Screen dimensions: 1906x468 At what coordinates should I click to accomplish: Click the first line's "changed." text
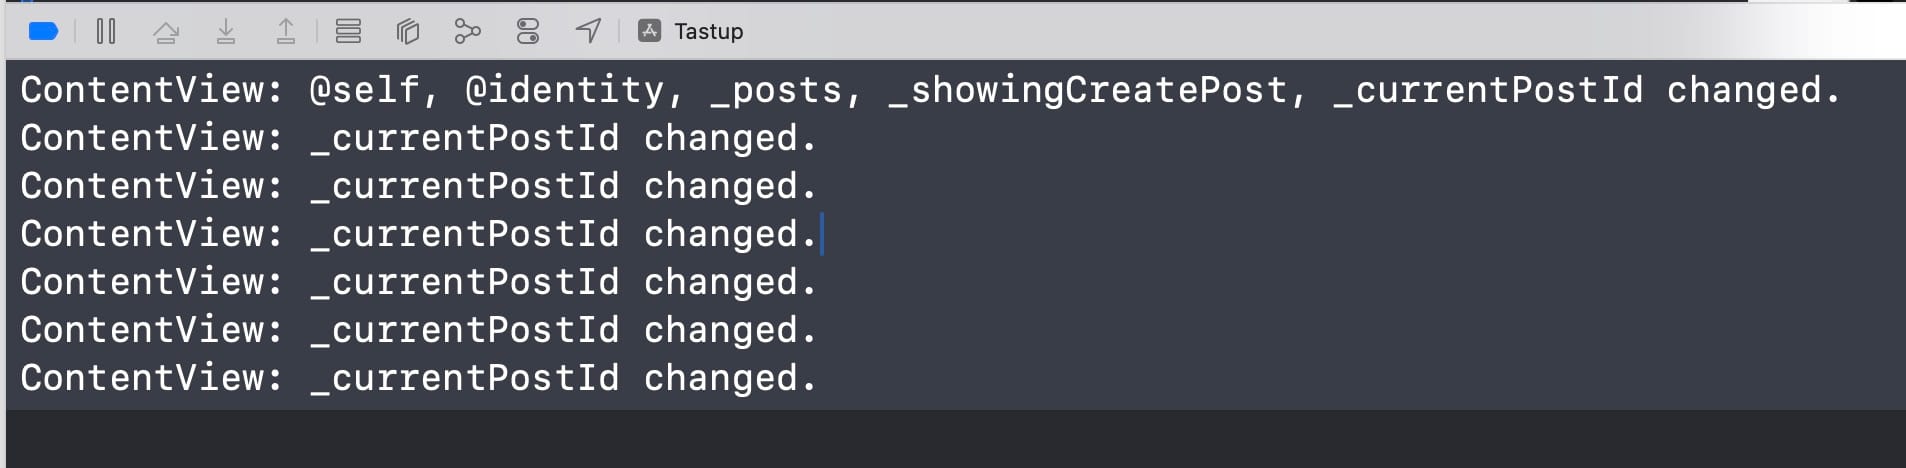pyautogui.click(x=1753, y=91)
